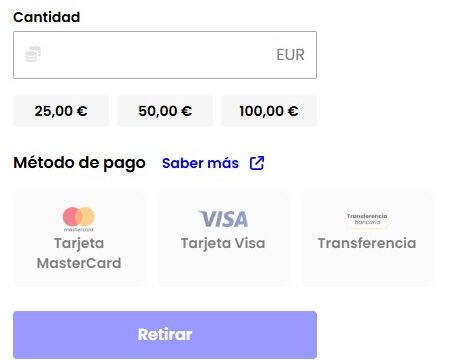Click blank area inside the Visa card
The height and width of the screenshot is (360, 474).
click(223, 268)
